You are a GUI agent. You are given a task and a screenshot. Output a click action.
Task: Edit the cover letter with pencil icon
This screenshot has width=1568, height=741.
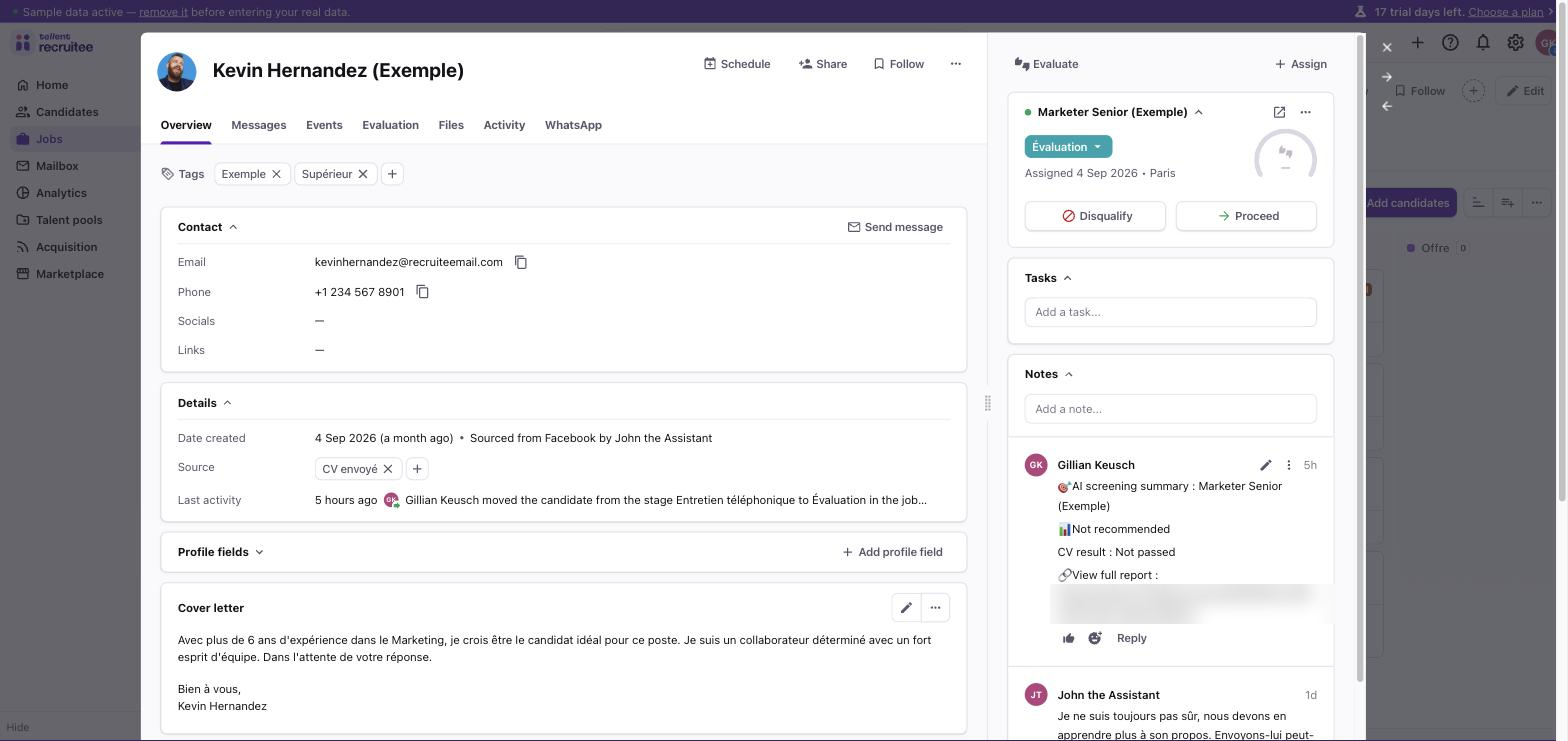(x=906, y=608)
